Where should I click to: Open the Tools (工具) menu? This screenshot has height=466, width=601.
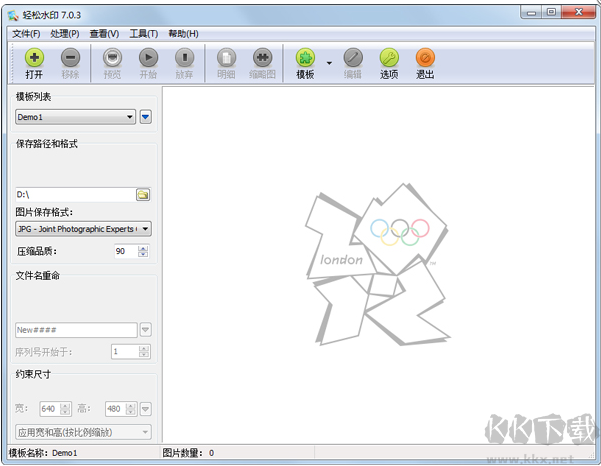(x=144, y=34)
